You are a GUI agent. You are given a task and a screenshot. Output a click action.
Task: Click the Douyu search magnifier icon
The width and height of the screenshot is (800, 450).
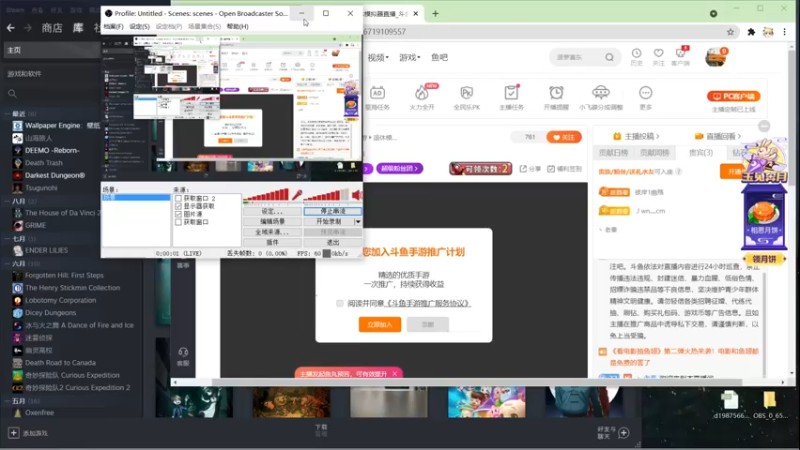[609, 57]
